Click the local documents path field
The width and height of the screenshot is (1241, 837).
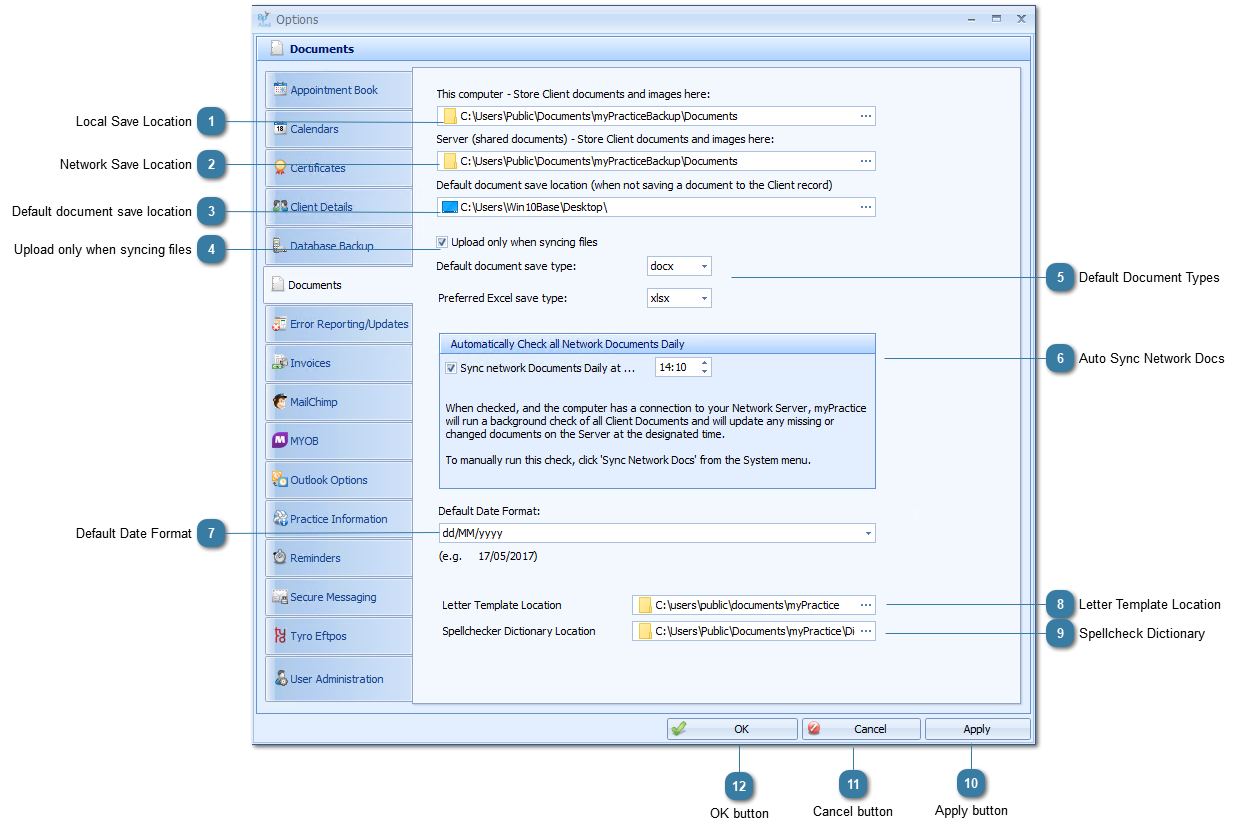pyautogui.click(x=656, y=116)
